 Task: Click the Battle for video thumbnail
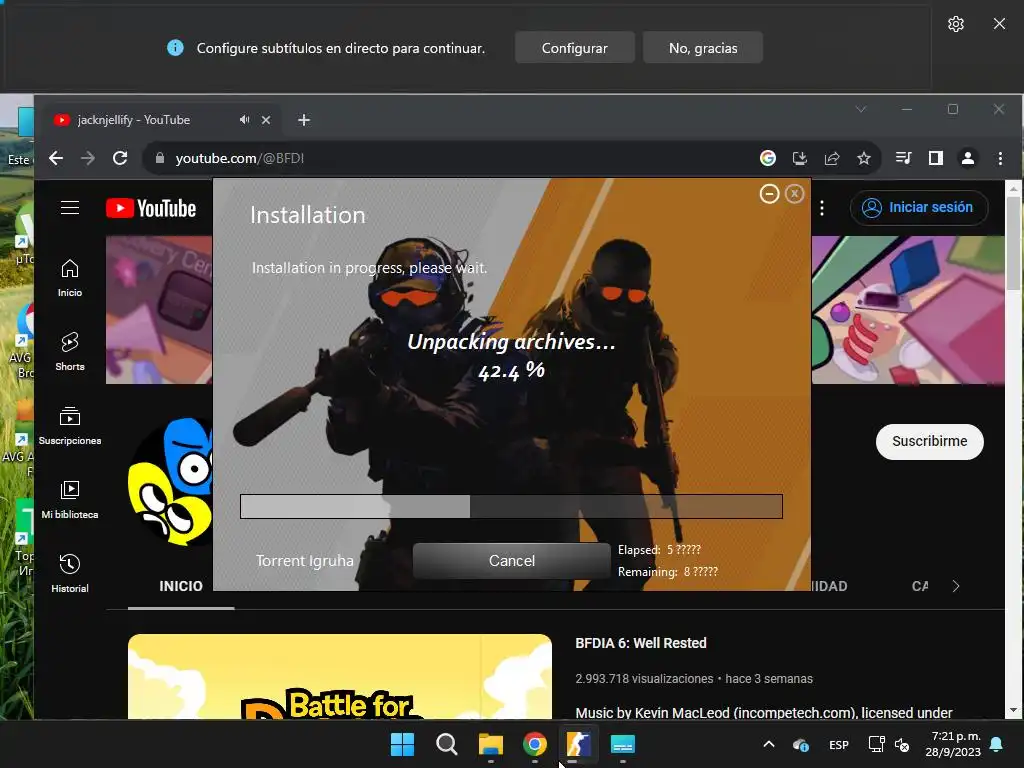340,677
